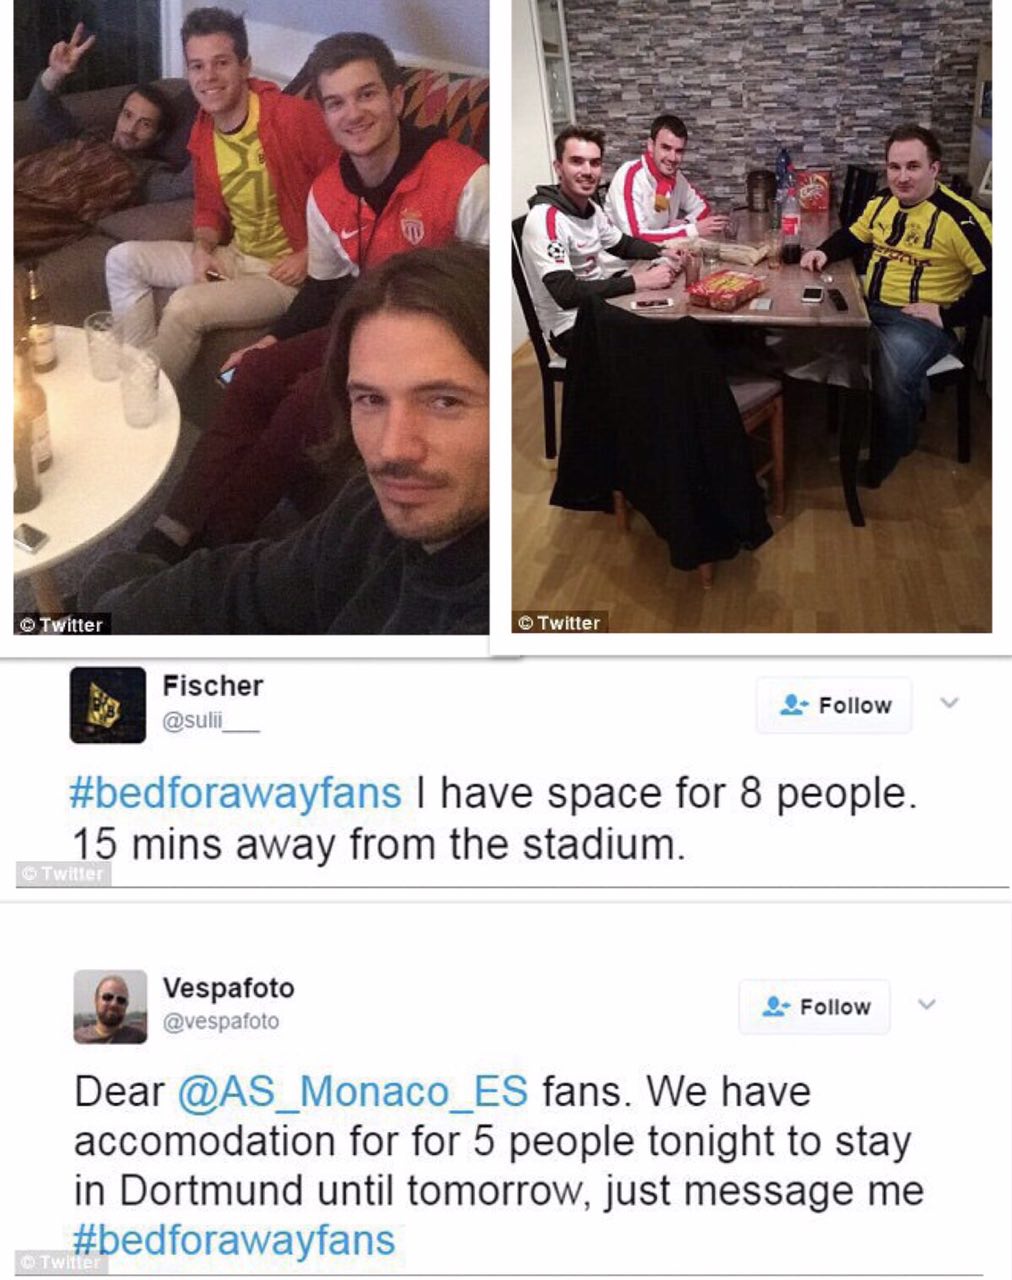This screenshot has height=1280, width=1012.
Task: Click Twitter watermark under Fischer's tweet
Action: point(63,874)
